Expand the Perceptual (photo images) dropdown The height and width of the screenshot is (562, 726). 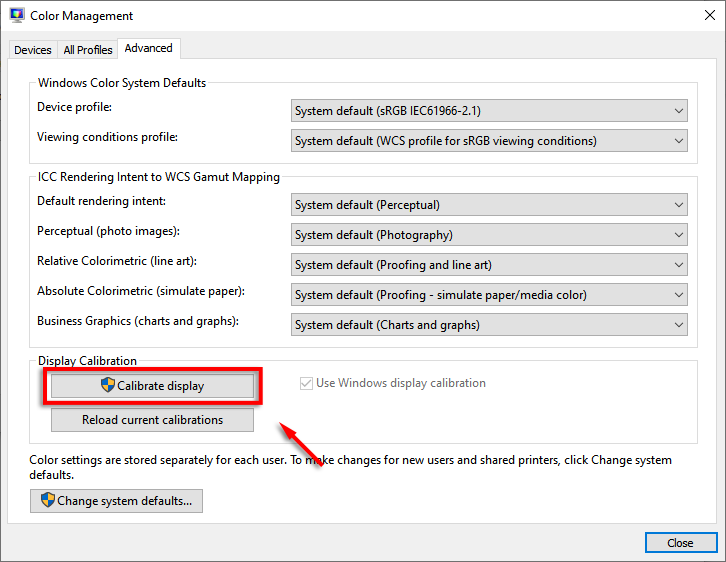[489, 235]
